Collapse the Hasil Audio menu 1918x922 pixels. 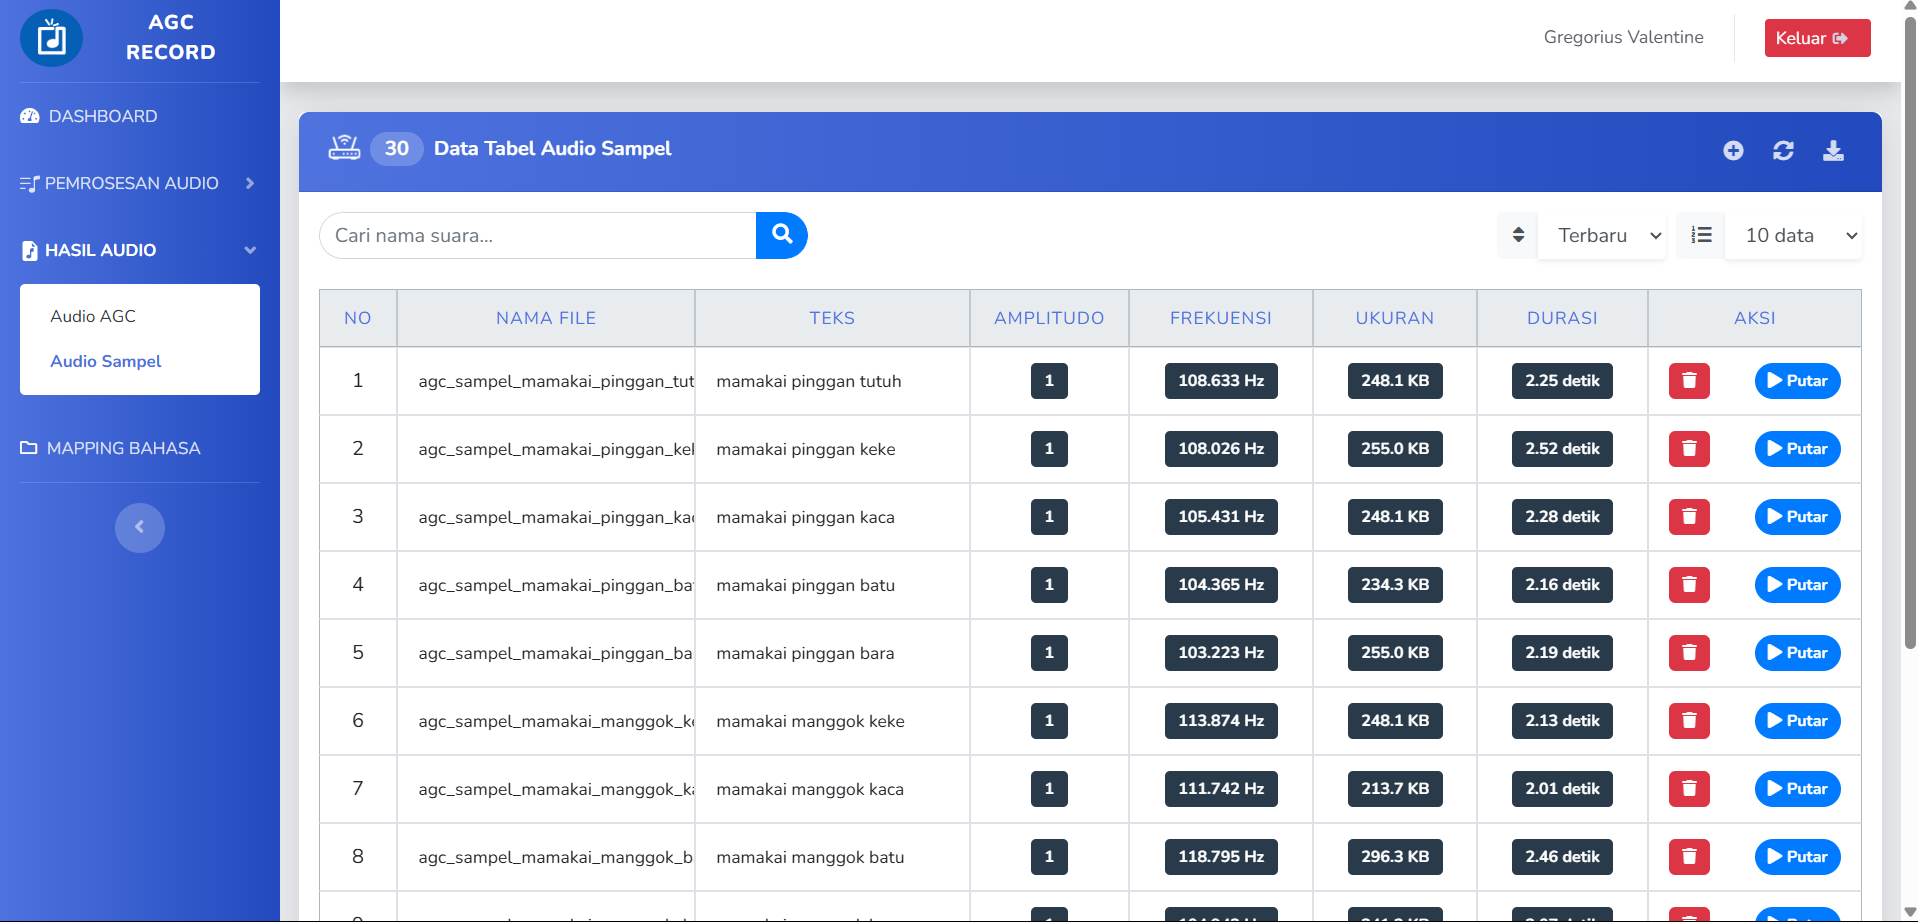click(x=140, y=250)
